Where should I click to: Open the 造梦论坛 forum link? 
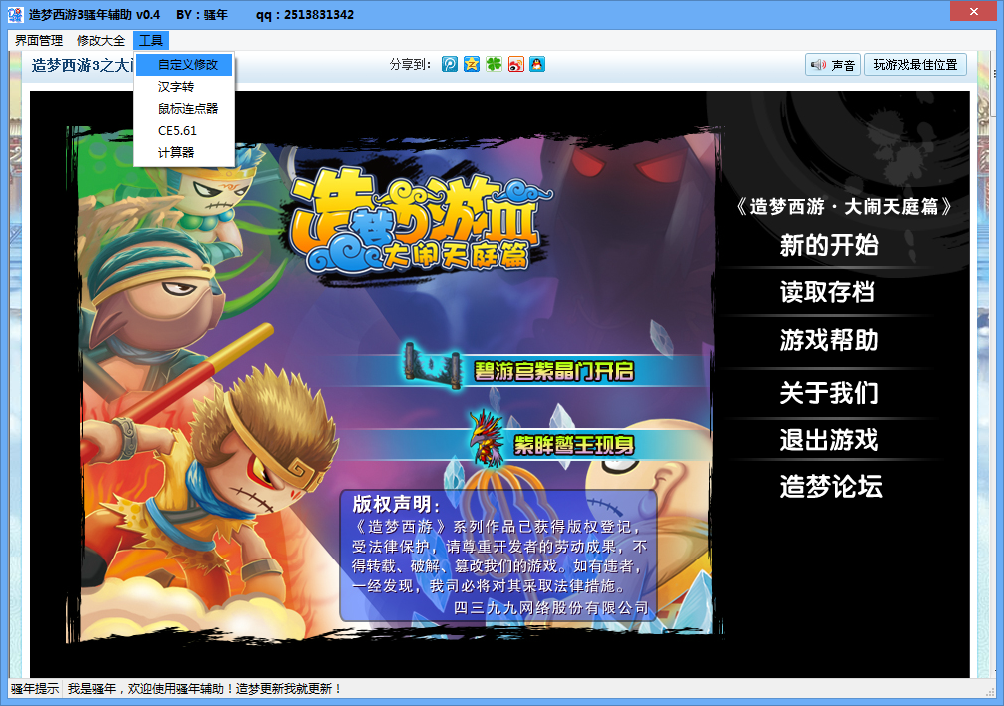pyautogui.click(x=830, y=486)
